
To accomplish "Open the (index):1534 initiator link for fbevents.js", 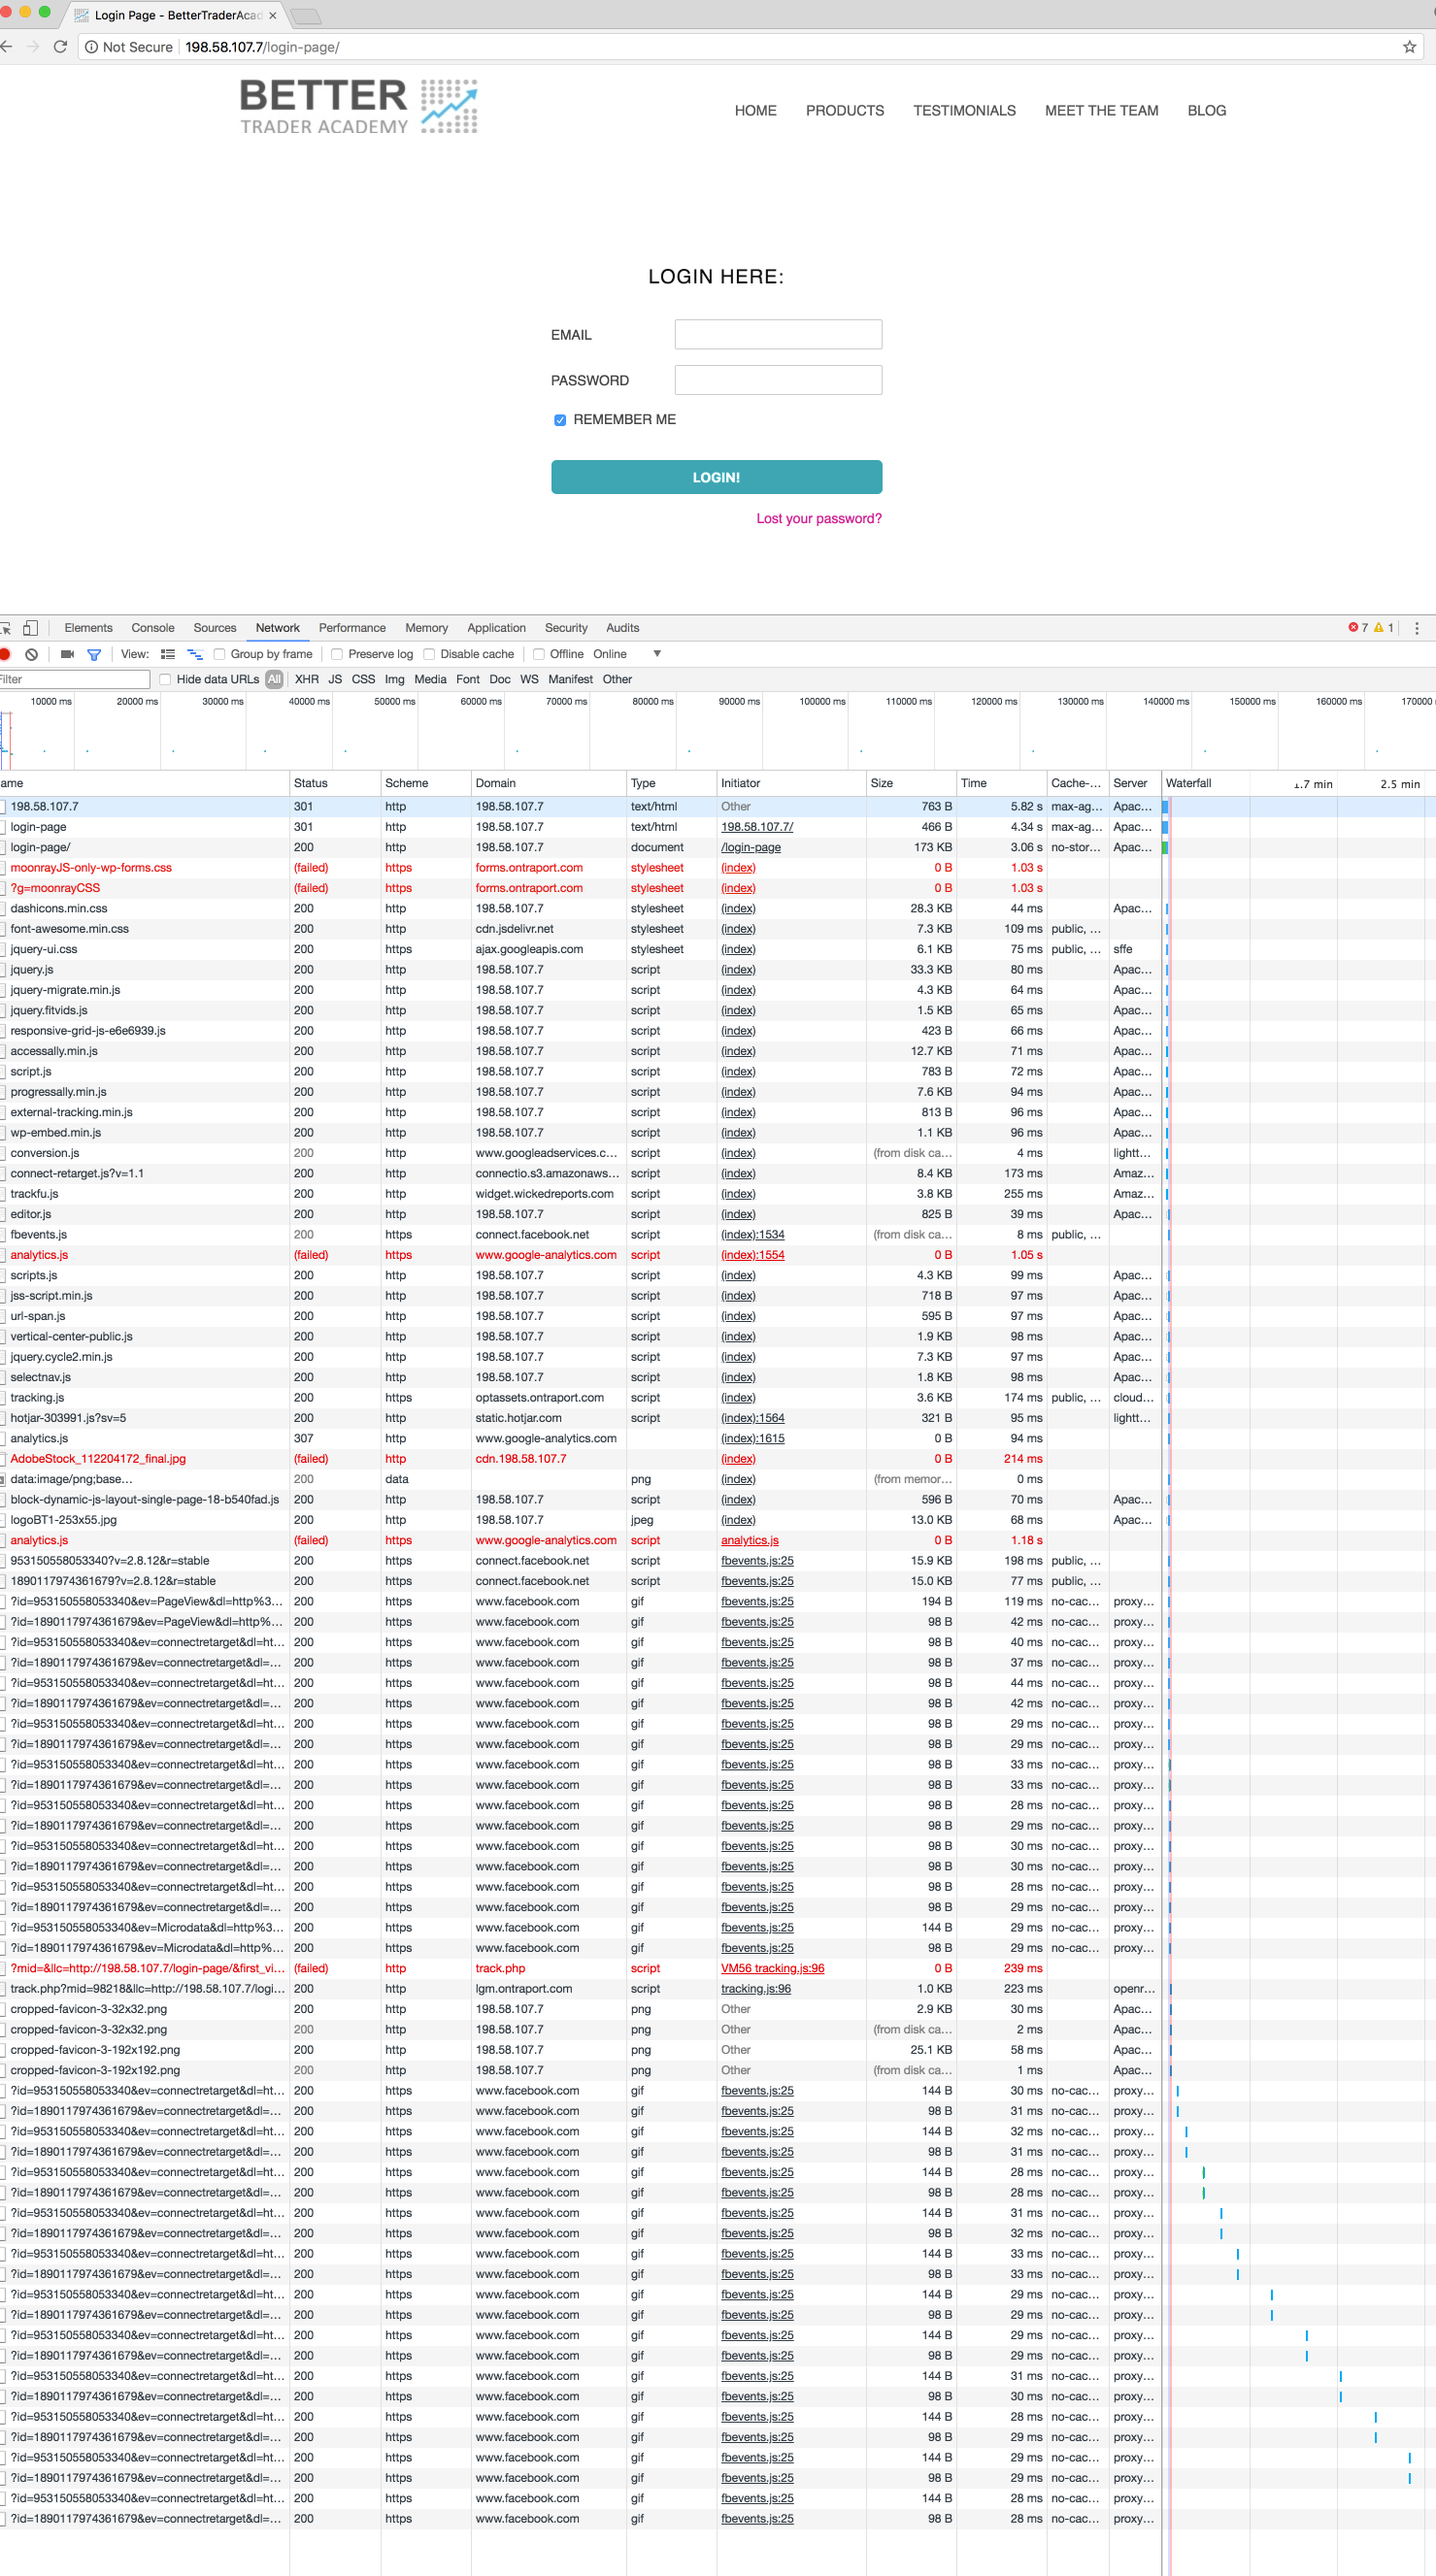I will pos(752,1235).
